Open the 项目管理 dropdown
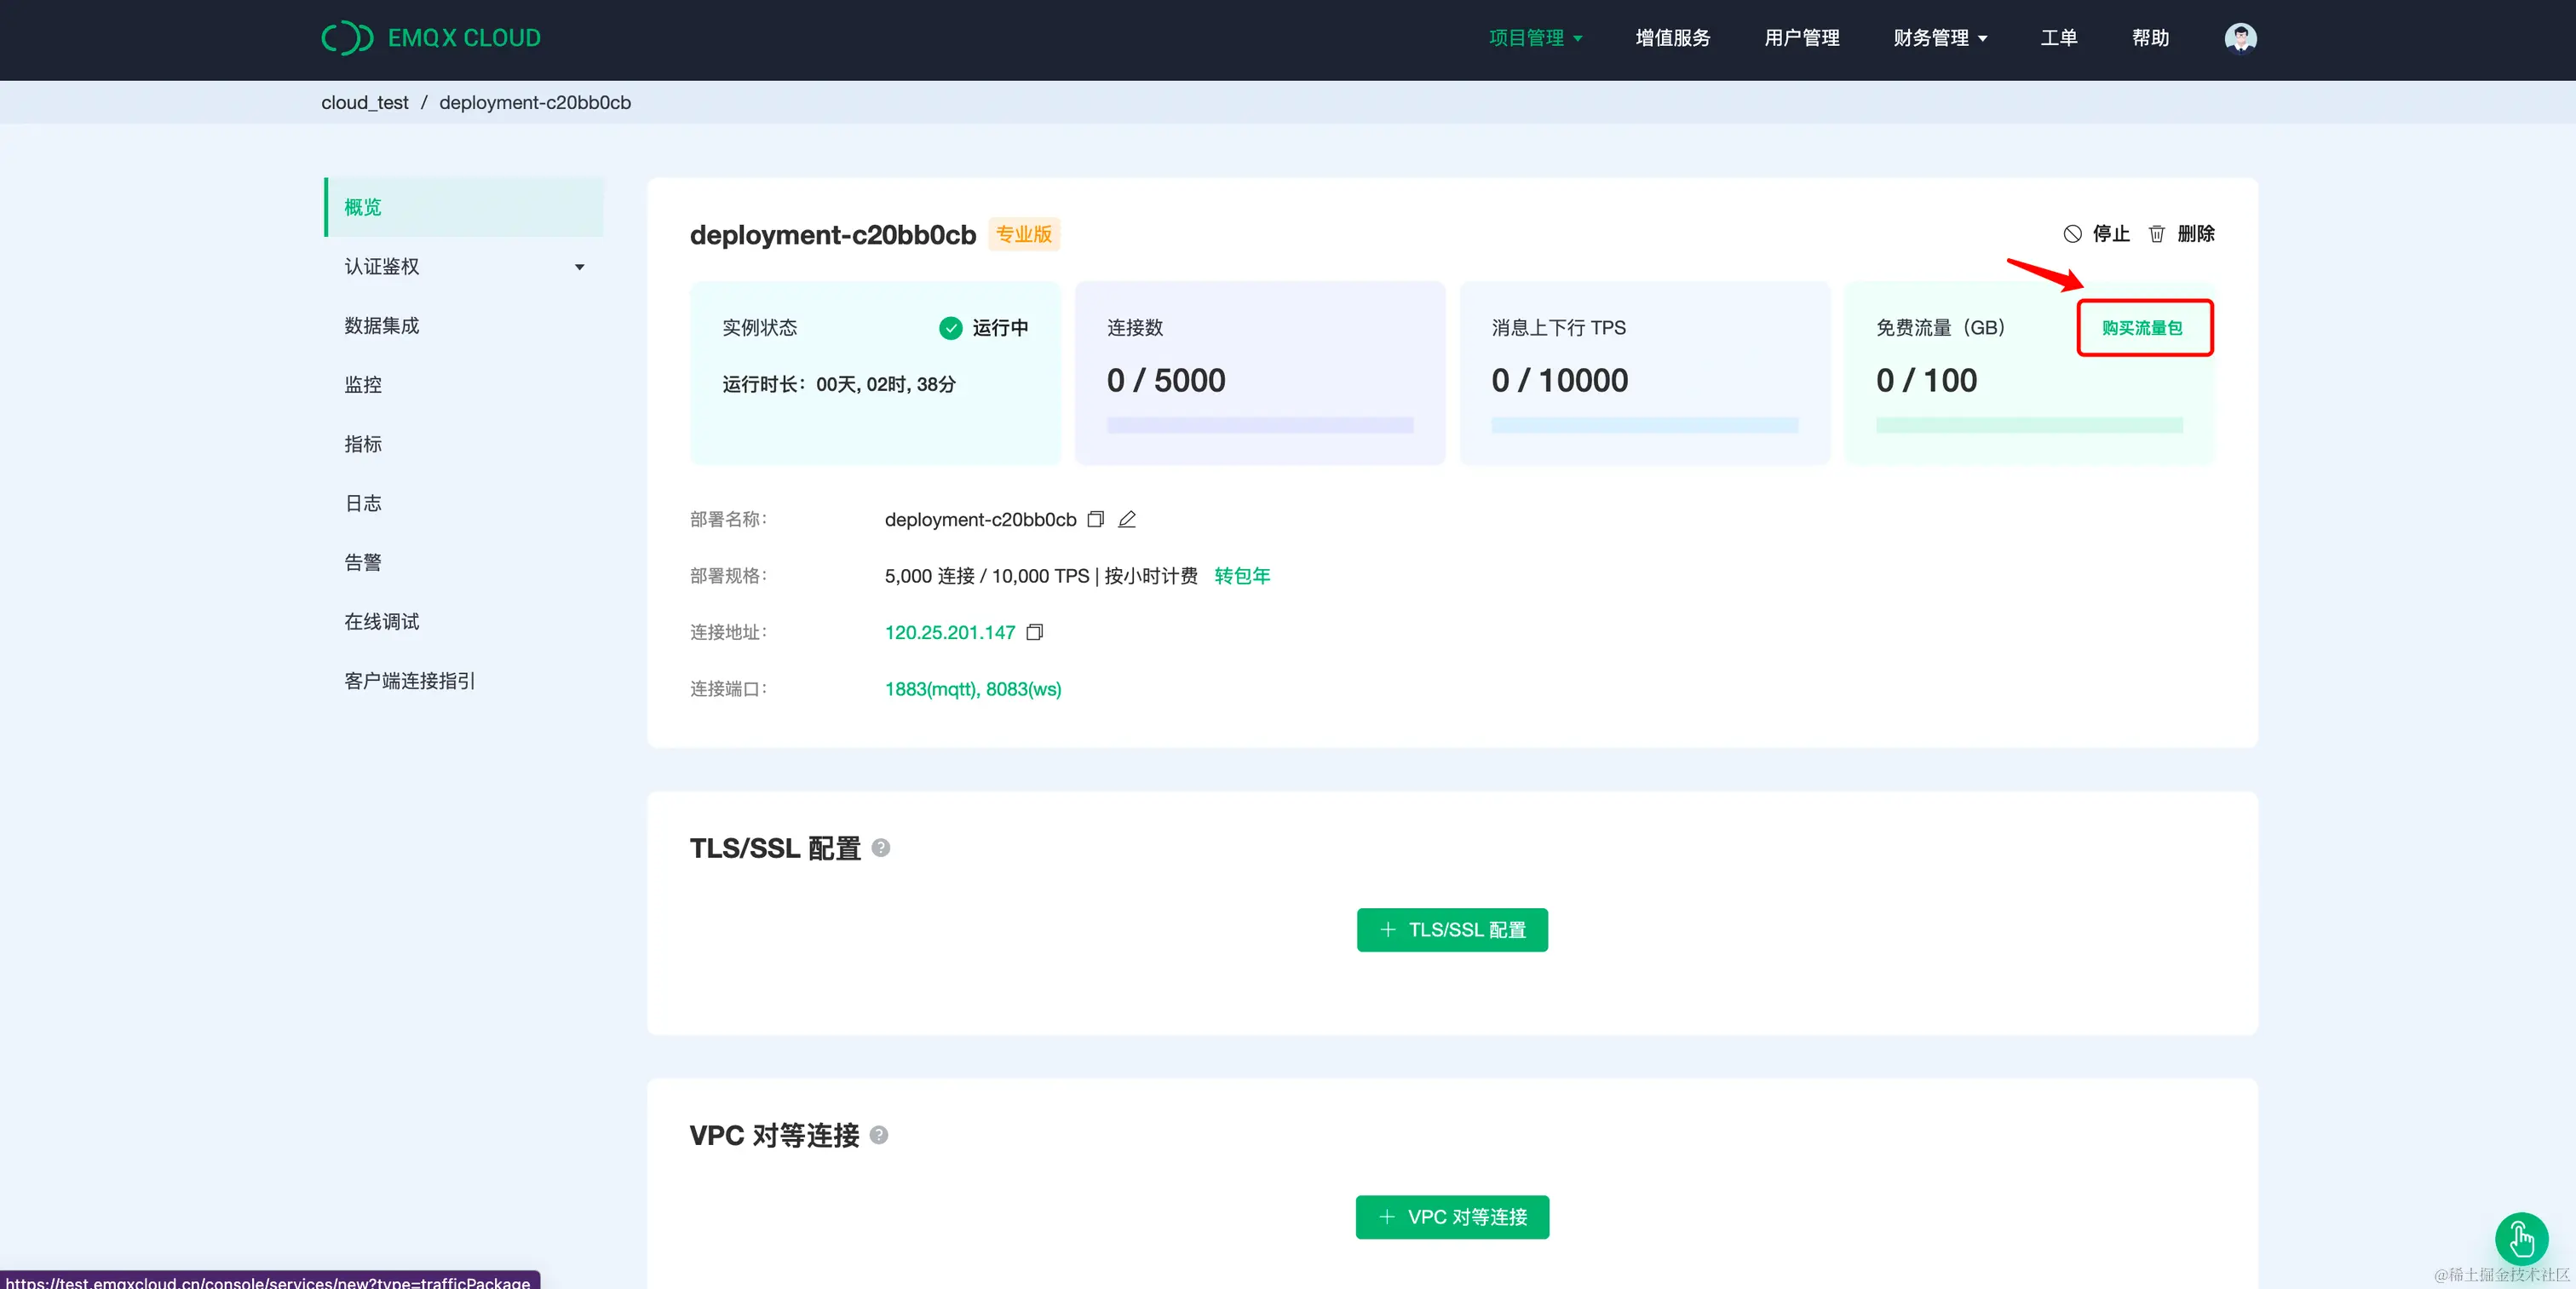This screenshot has height=1289, width=2576. pyautogui.click(x=1534, y=38)
